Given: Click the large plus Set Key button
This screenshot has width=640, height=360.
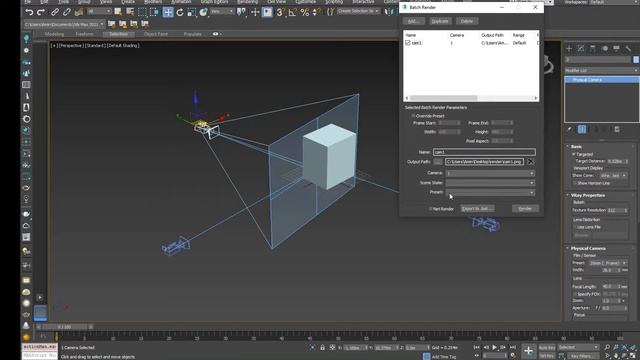Looking at the screenshot, I should coord(528,351).
